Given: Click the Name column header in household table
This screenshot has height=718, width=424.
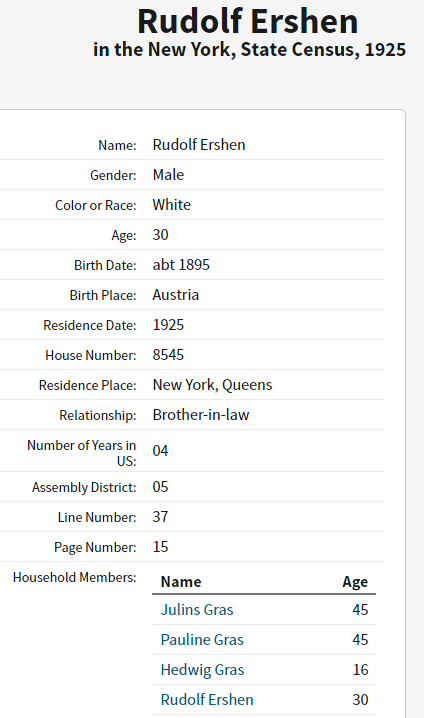Looking at the screenshot, I should coord(181,582).
